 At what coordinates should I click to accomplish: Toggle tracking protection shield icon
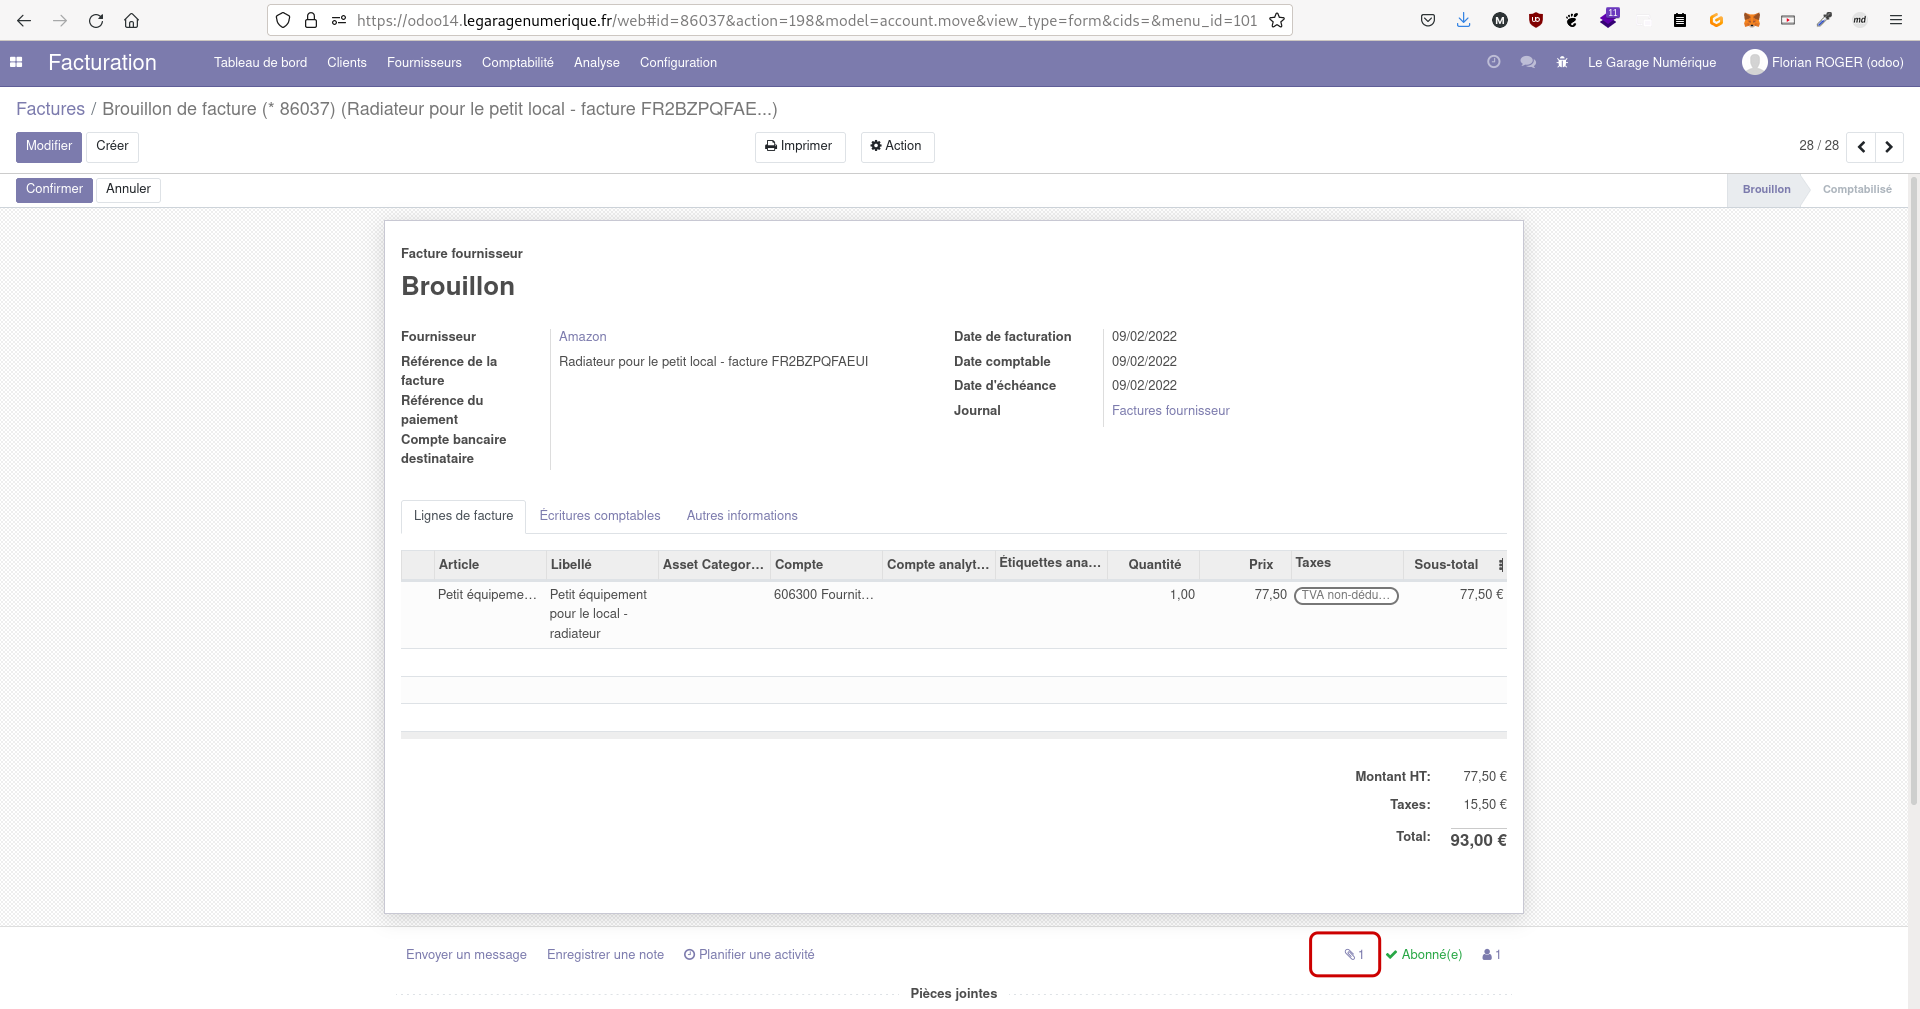coord(283,20)
